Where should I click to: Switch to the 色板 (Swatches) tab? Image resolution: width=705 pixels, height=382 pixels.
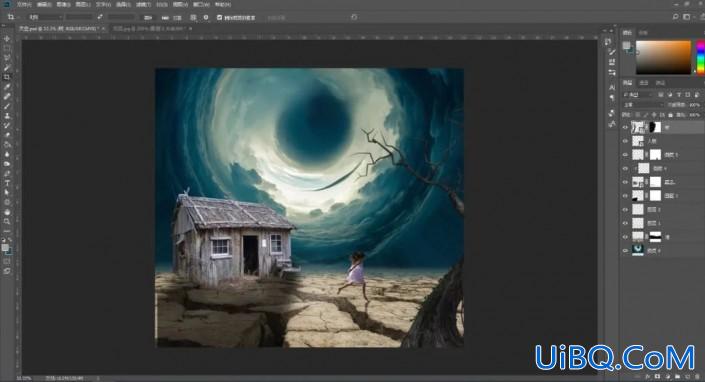(x=643, y=32)
